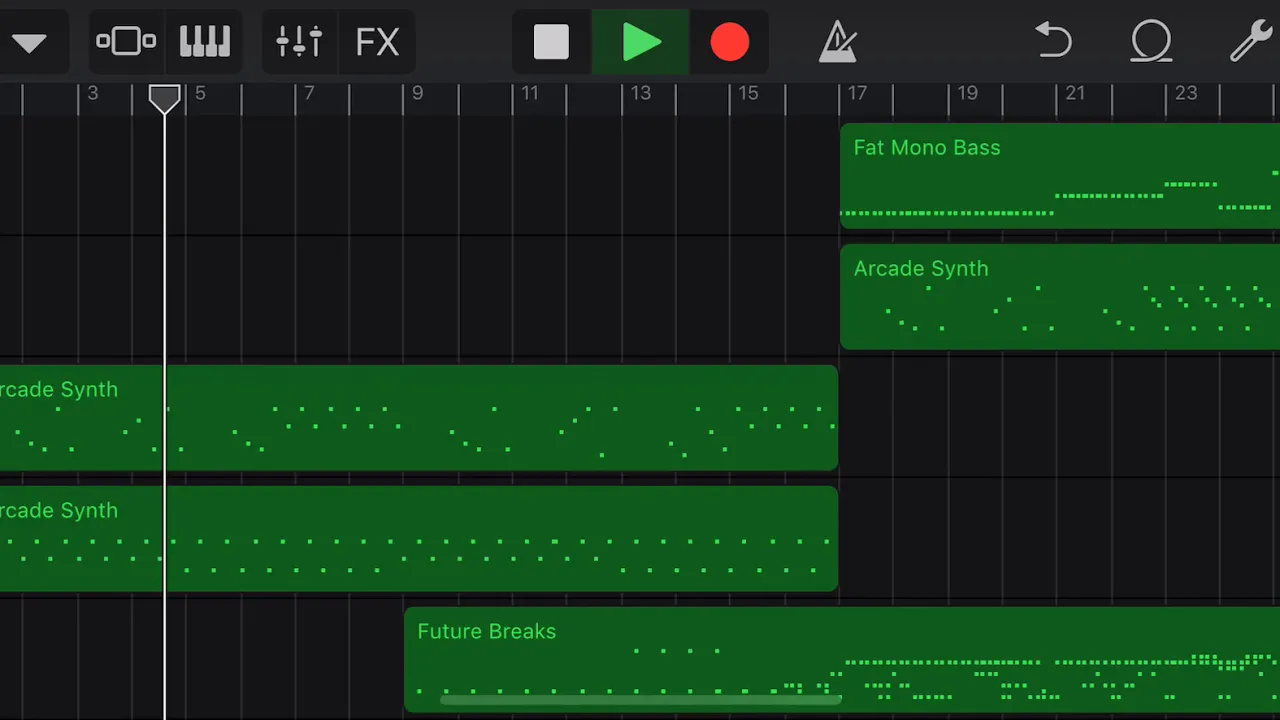Open the Loop Browser
The width and height of the screenshot is (1280, 720).
click(x=1151, y=42)
